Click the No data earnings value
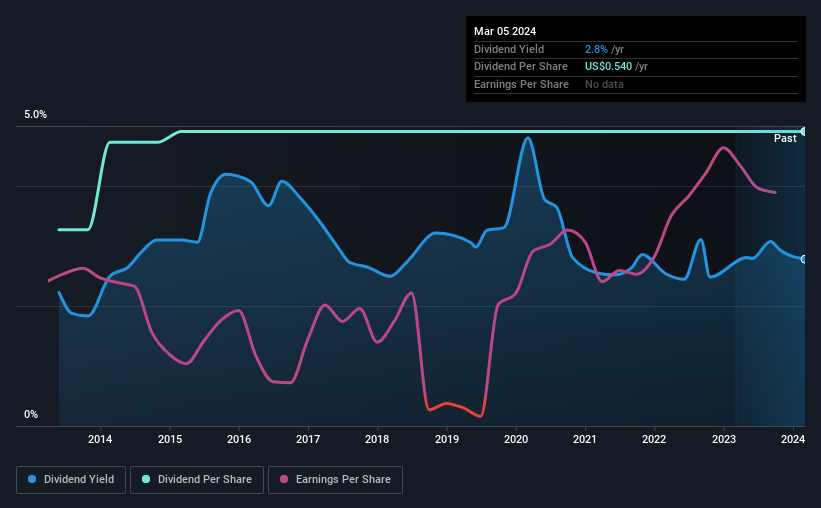 pos(604,84)
